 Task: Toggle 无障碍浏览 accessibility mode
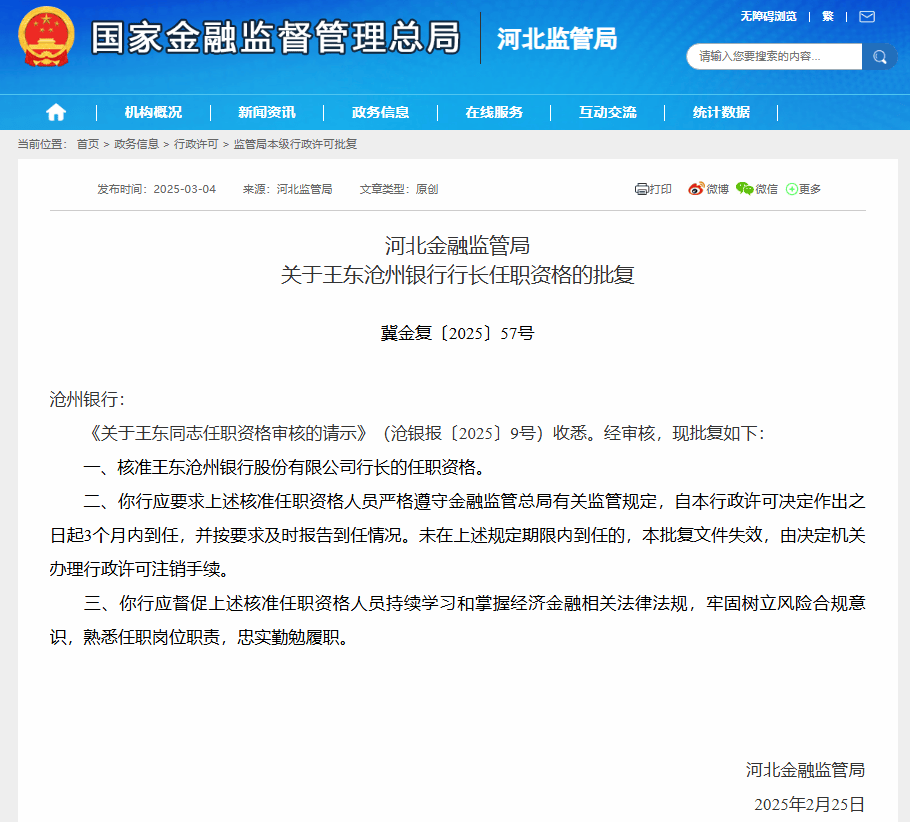click(768, 16)
